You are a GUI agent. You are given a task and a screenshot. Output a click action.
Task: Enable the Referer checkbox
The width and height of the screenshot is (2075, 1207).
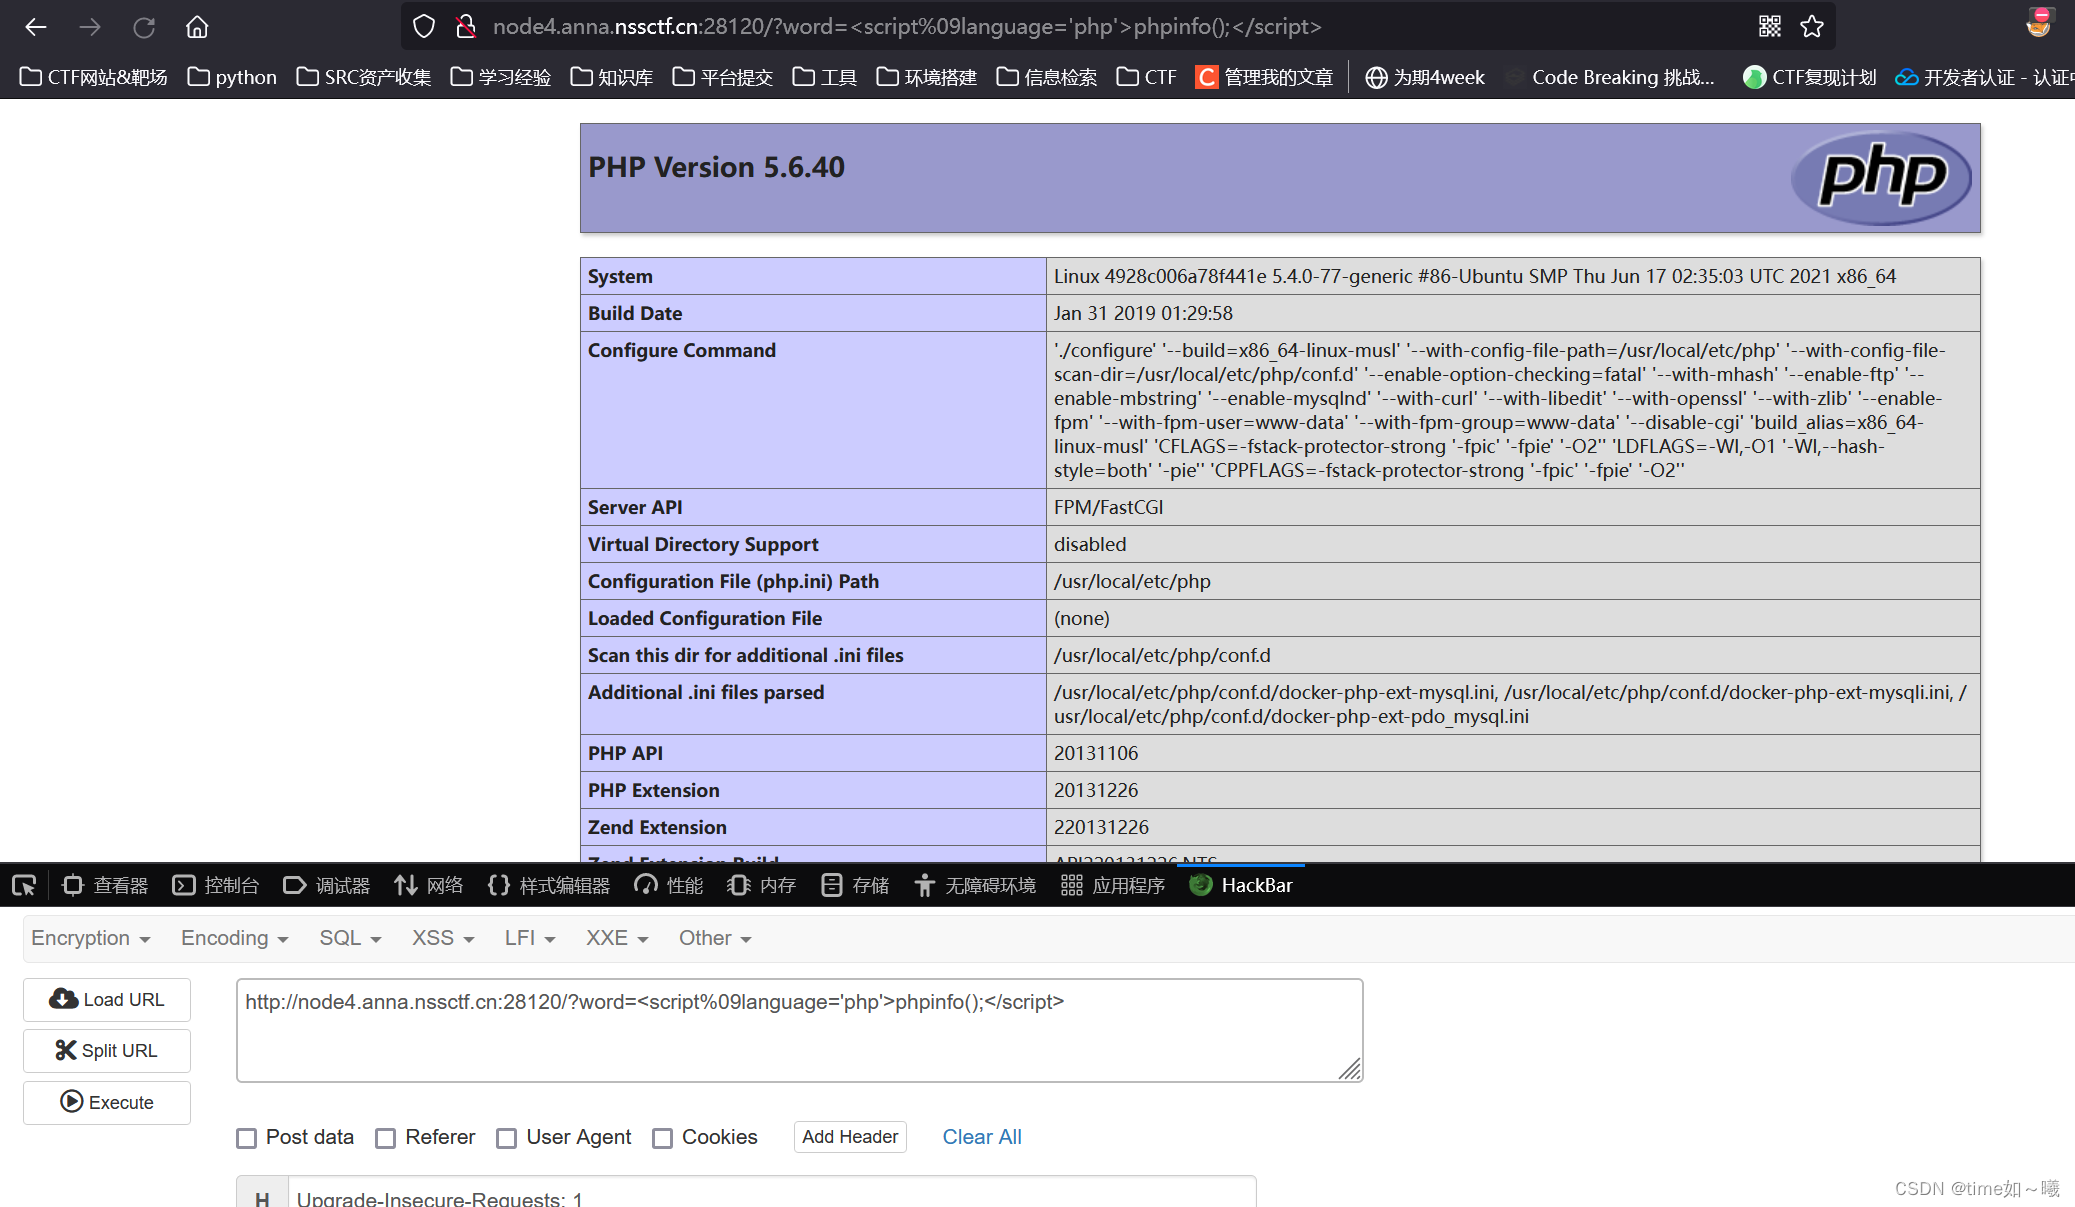[x=385, y=1138]
